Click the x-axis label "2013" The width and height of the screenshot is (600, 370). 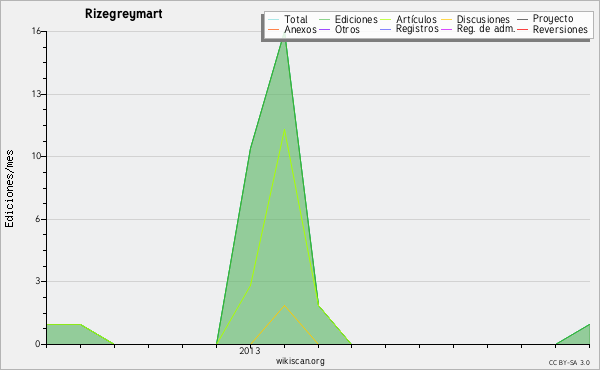(249, 351)
